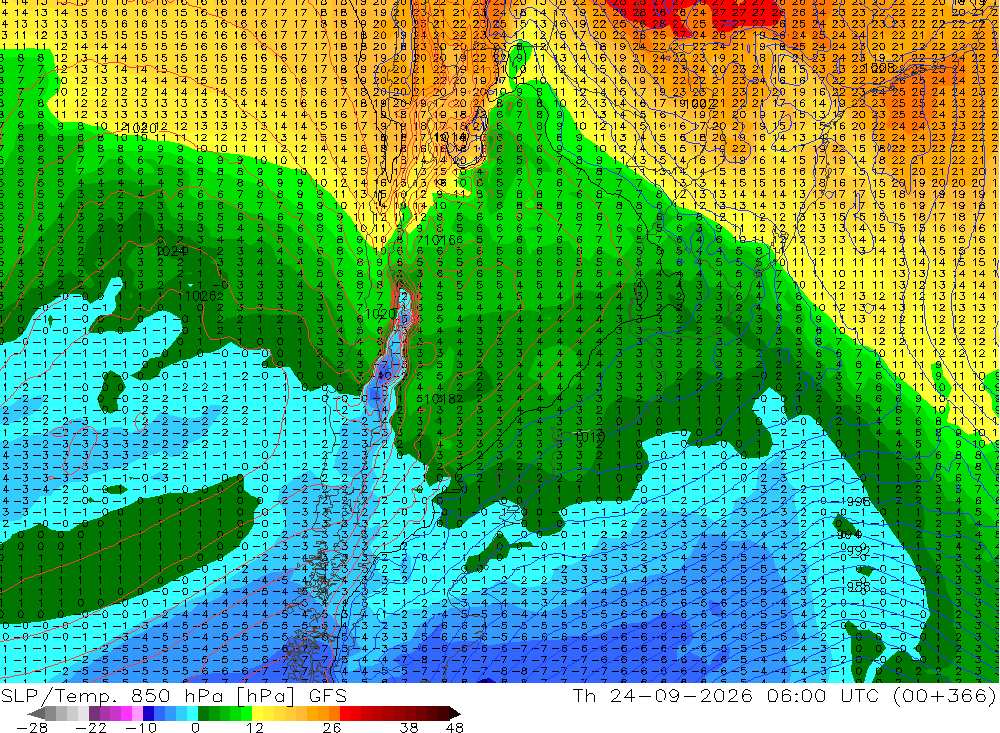
Task: Click the 1008 isobar label in orange area
Action: pyautogui.click(x=881, y=68)
